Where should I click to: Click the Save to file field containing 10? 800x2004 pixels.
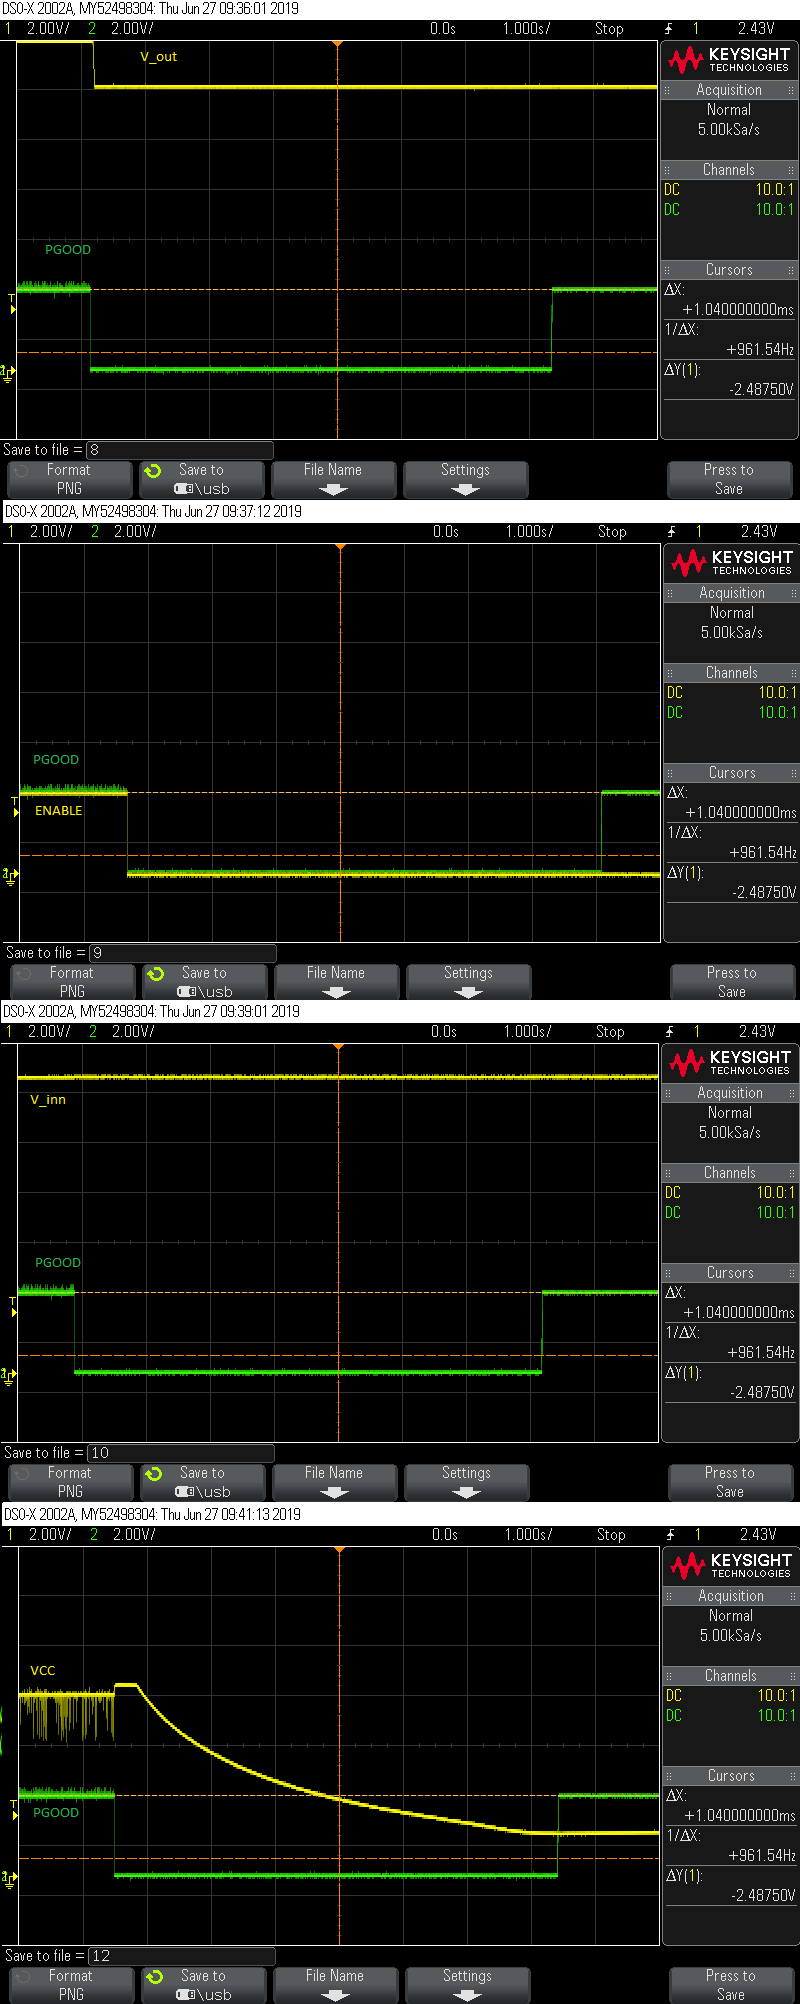181,1453
